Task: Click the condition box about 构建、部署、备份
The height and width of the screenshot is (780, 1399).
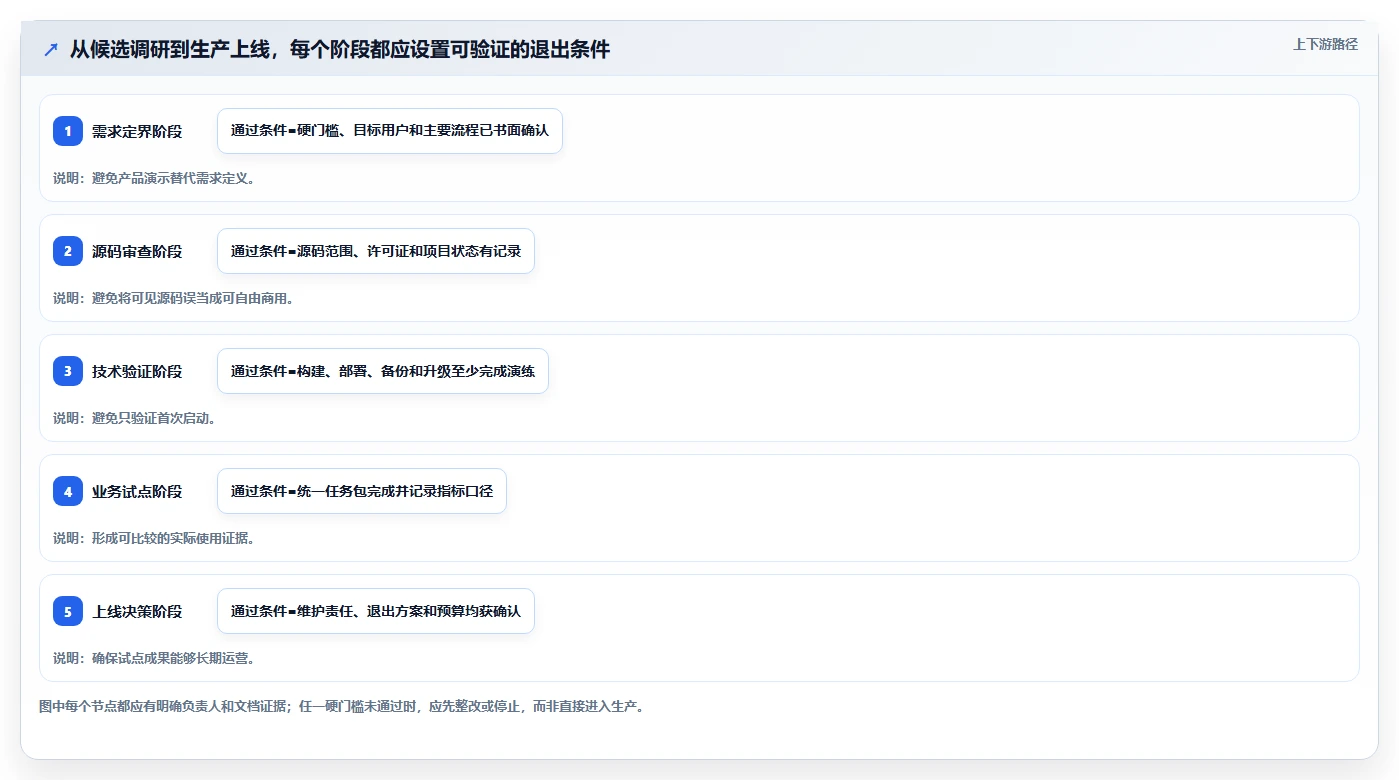Action: point(383,371)
